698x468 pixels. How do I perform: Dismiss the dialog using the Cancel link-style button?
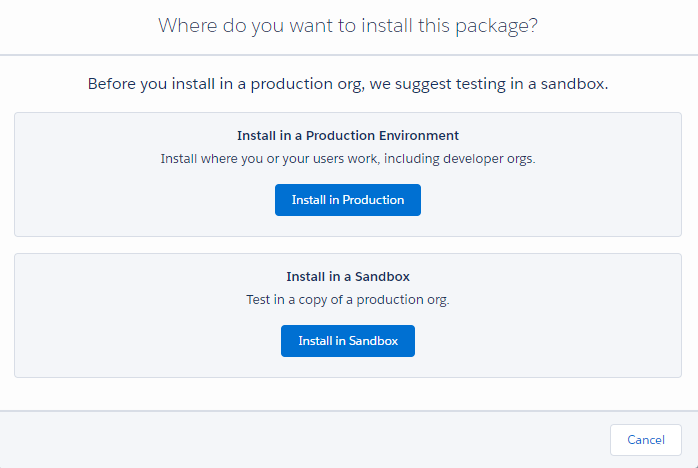[x=645, y=440]
